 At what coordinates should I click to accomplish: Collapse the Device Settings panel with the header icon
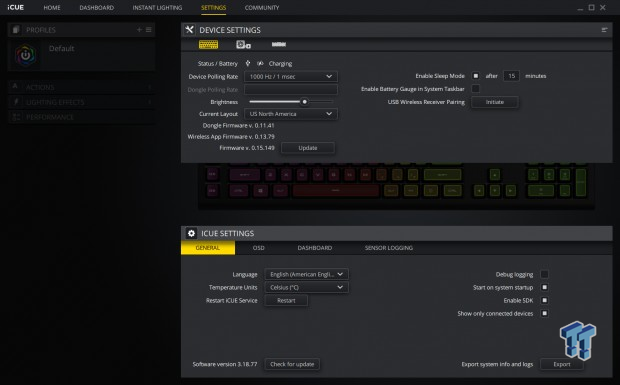(x=604, y=30)
